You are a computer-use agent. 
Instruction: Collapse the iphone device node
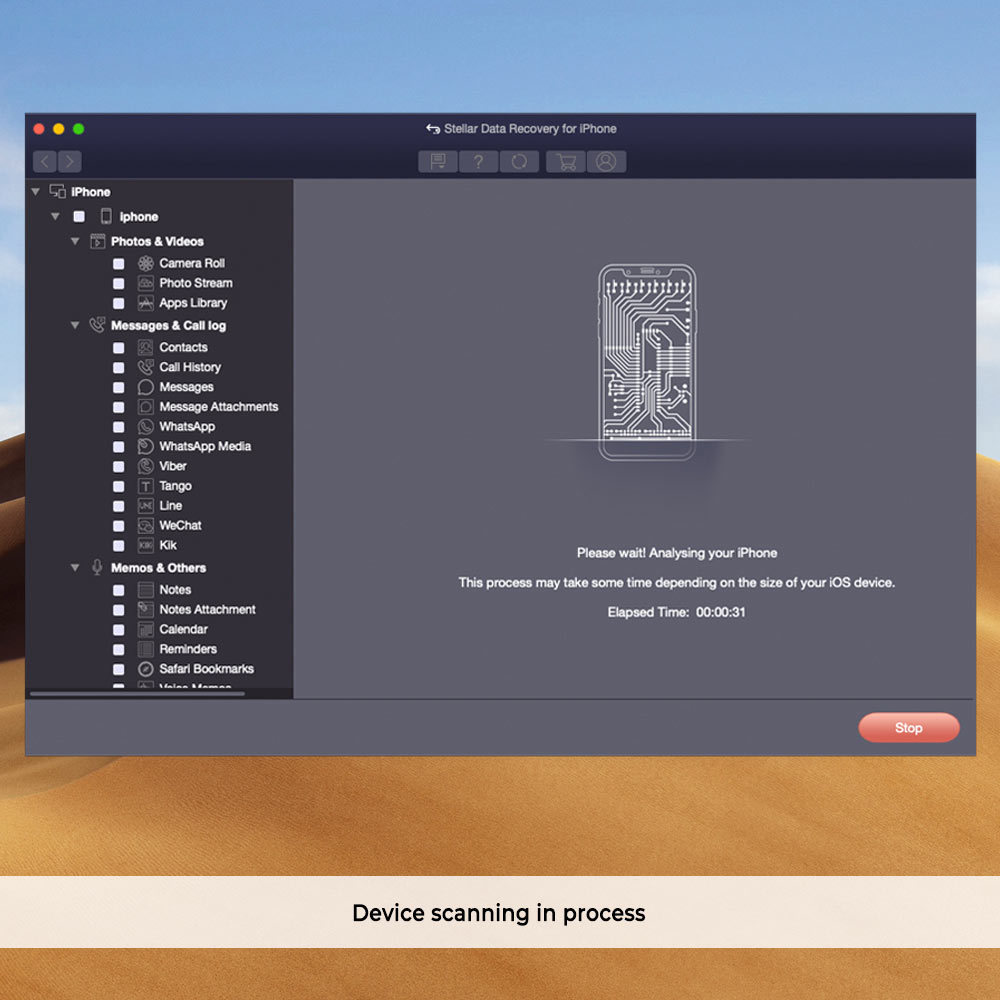point(55,216)
